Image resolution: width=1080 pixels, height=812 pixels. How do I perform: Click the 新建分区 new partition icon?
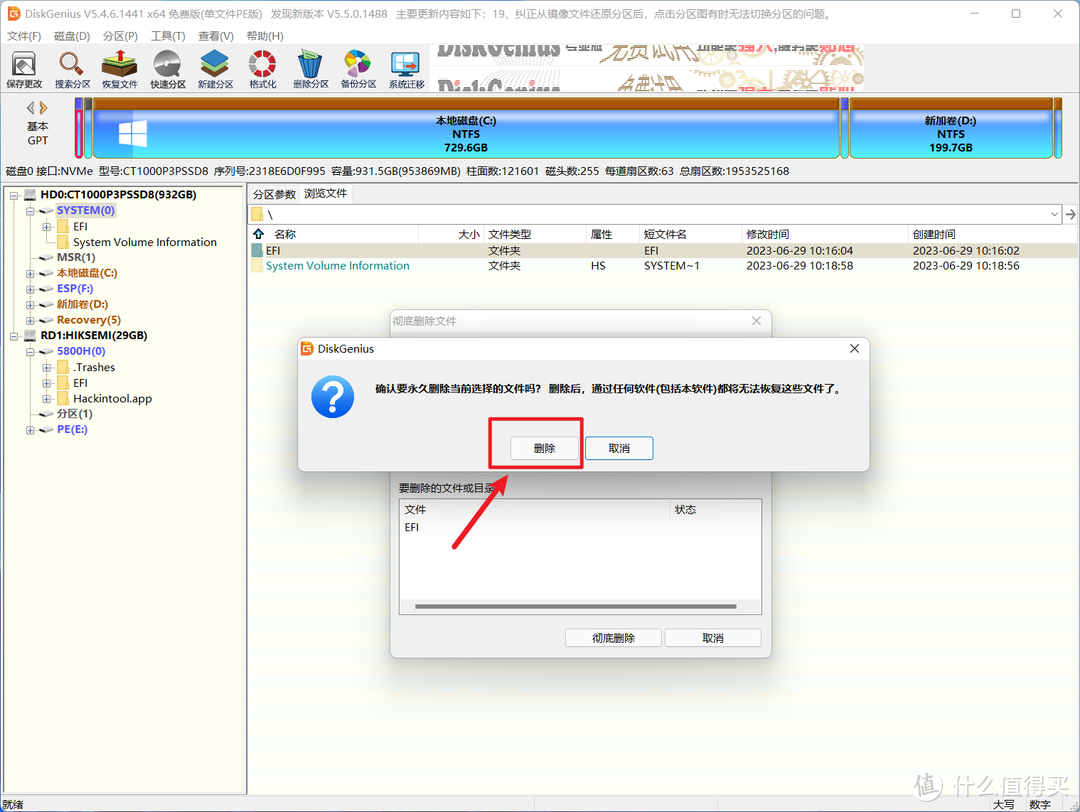tap(215, 70)
